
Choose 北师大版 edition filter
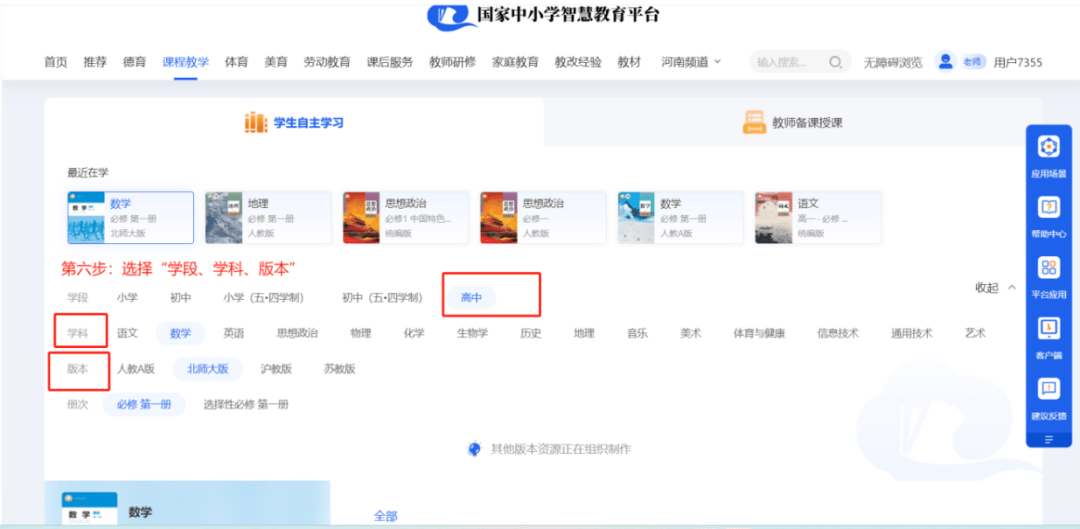208,369
